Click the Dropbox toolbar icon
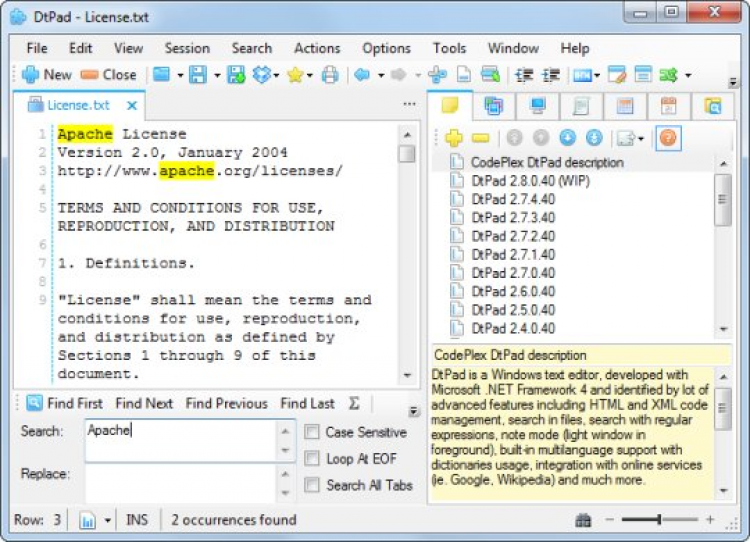This screenshot has height=542, width=750. tap(261, 75)
